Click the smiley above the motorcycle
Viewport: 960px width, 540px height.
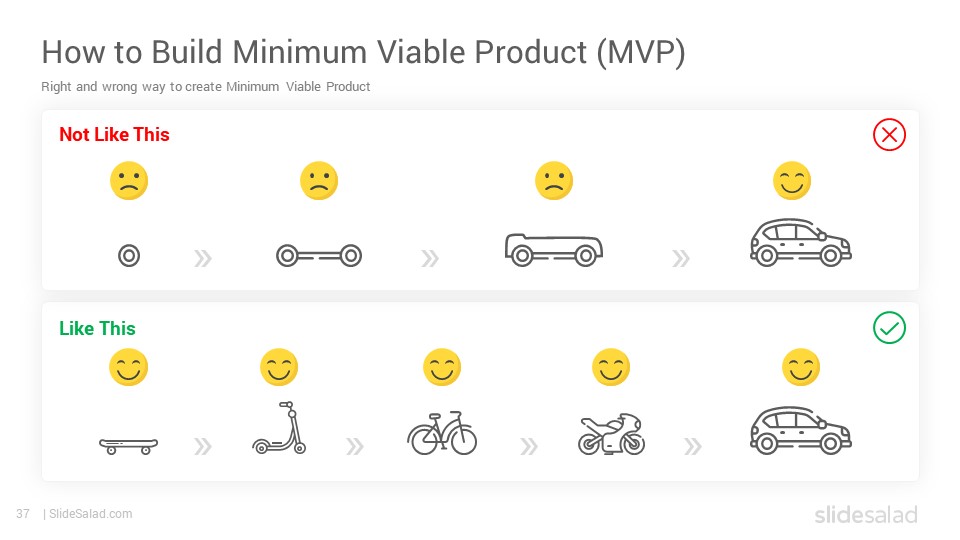611,367
